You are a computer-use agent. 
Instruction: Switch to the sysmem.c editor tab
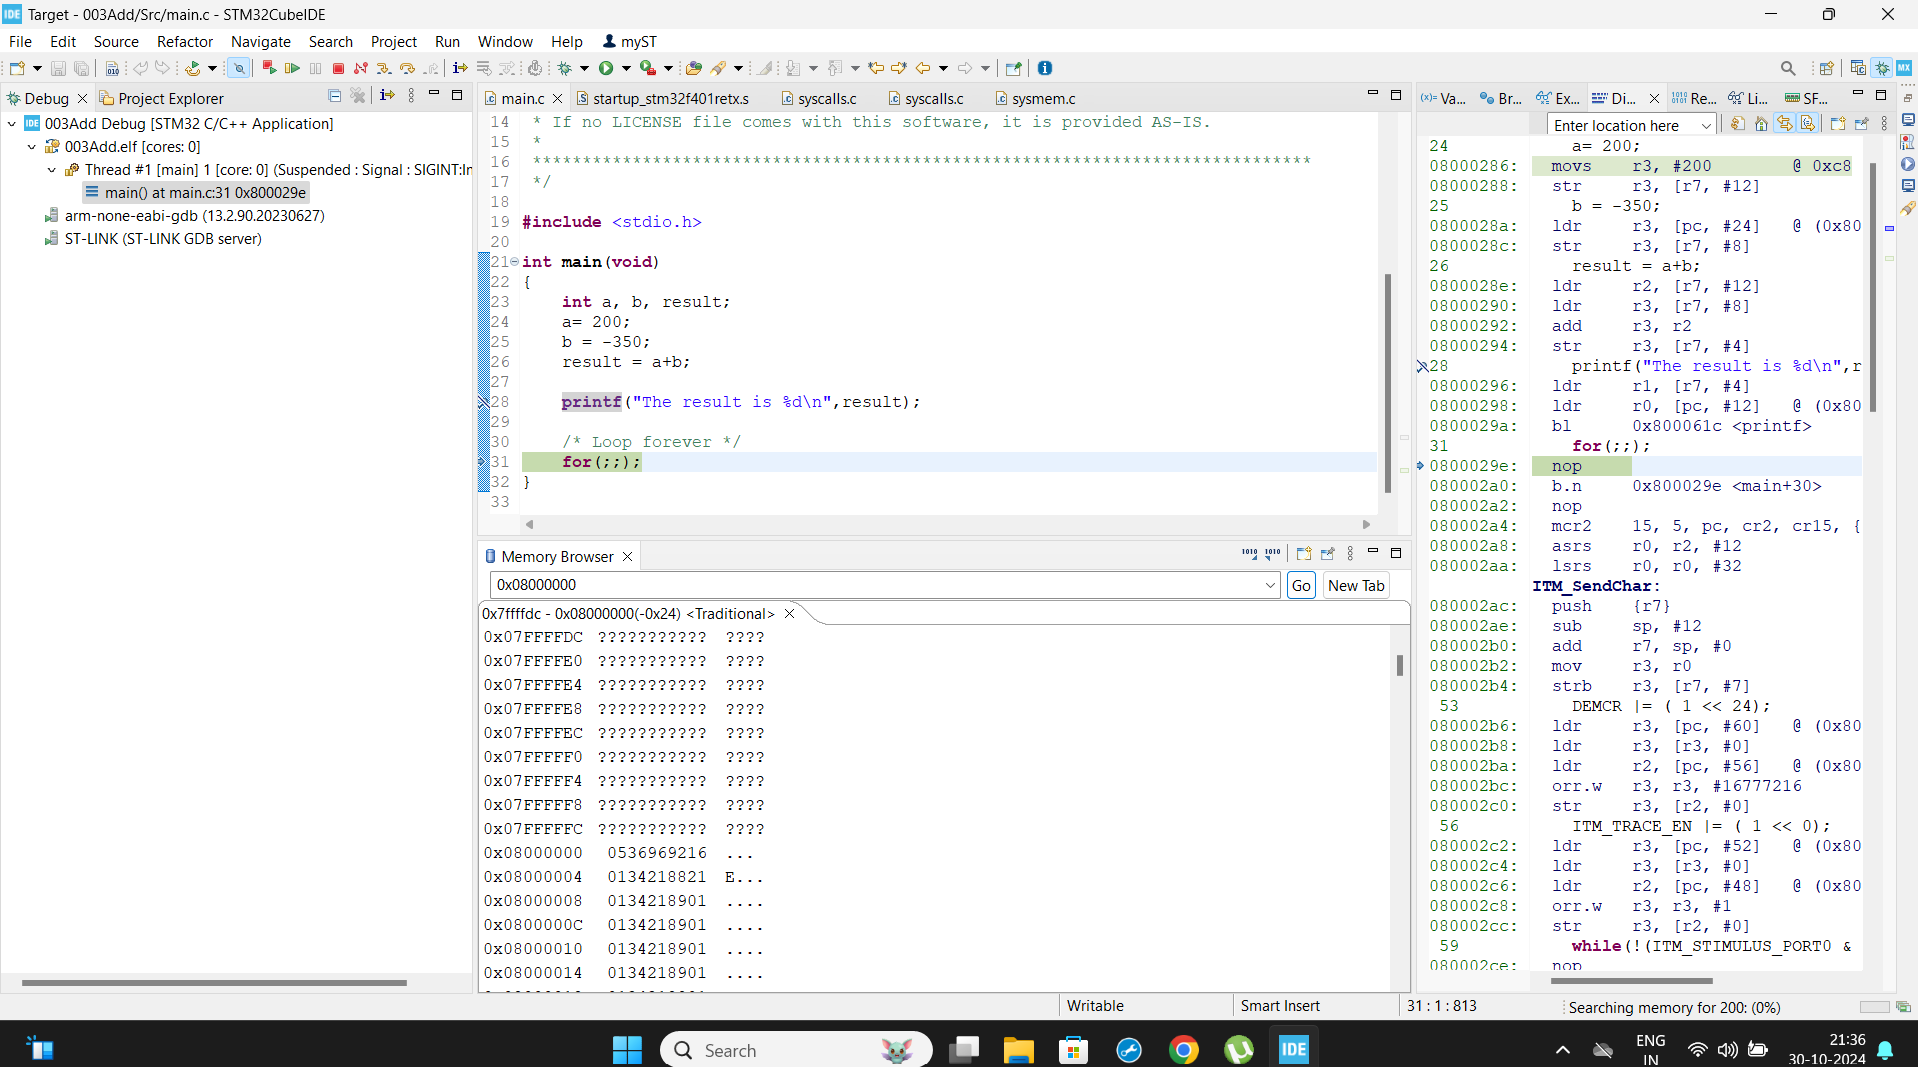tap(1041, 98)
